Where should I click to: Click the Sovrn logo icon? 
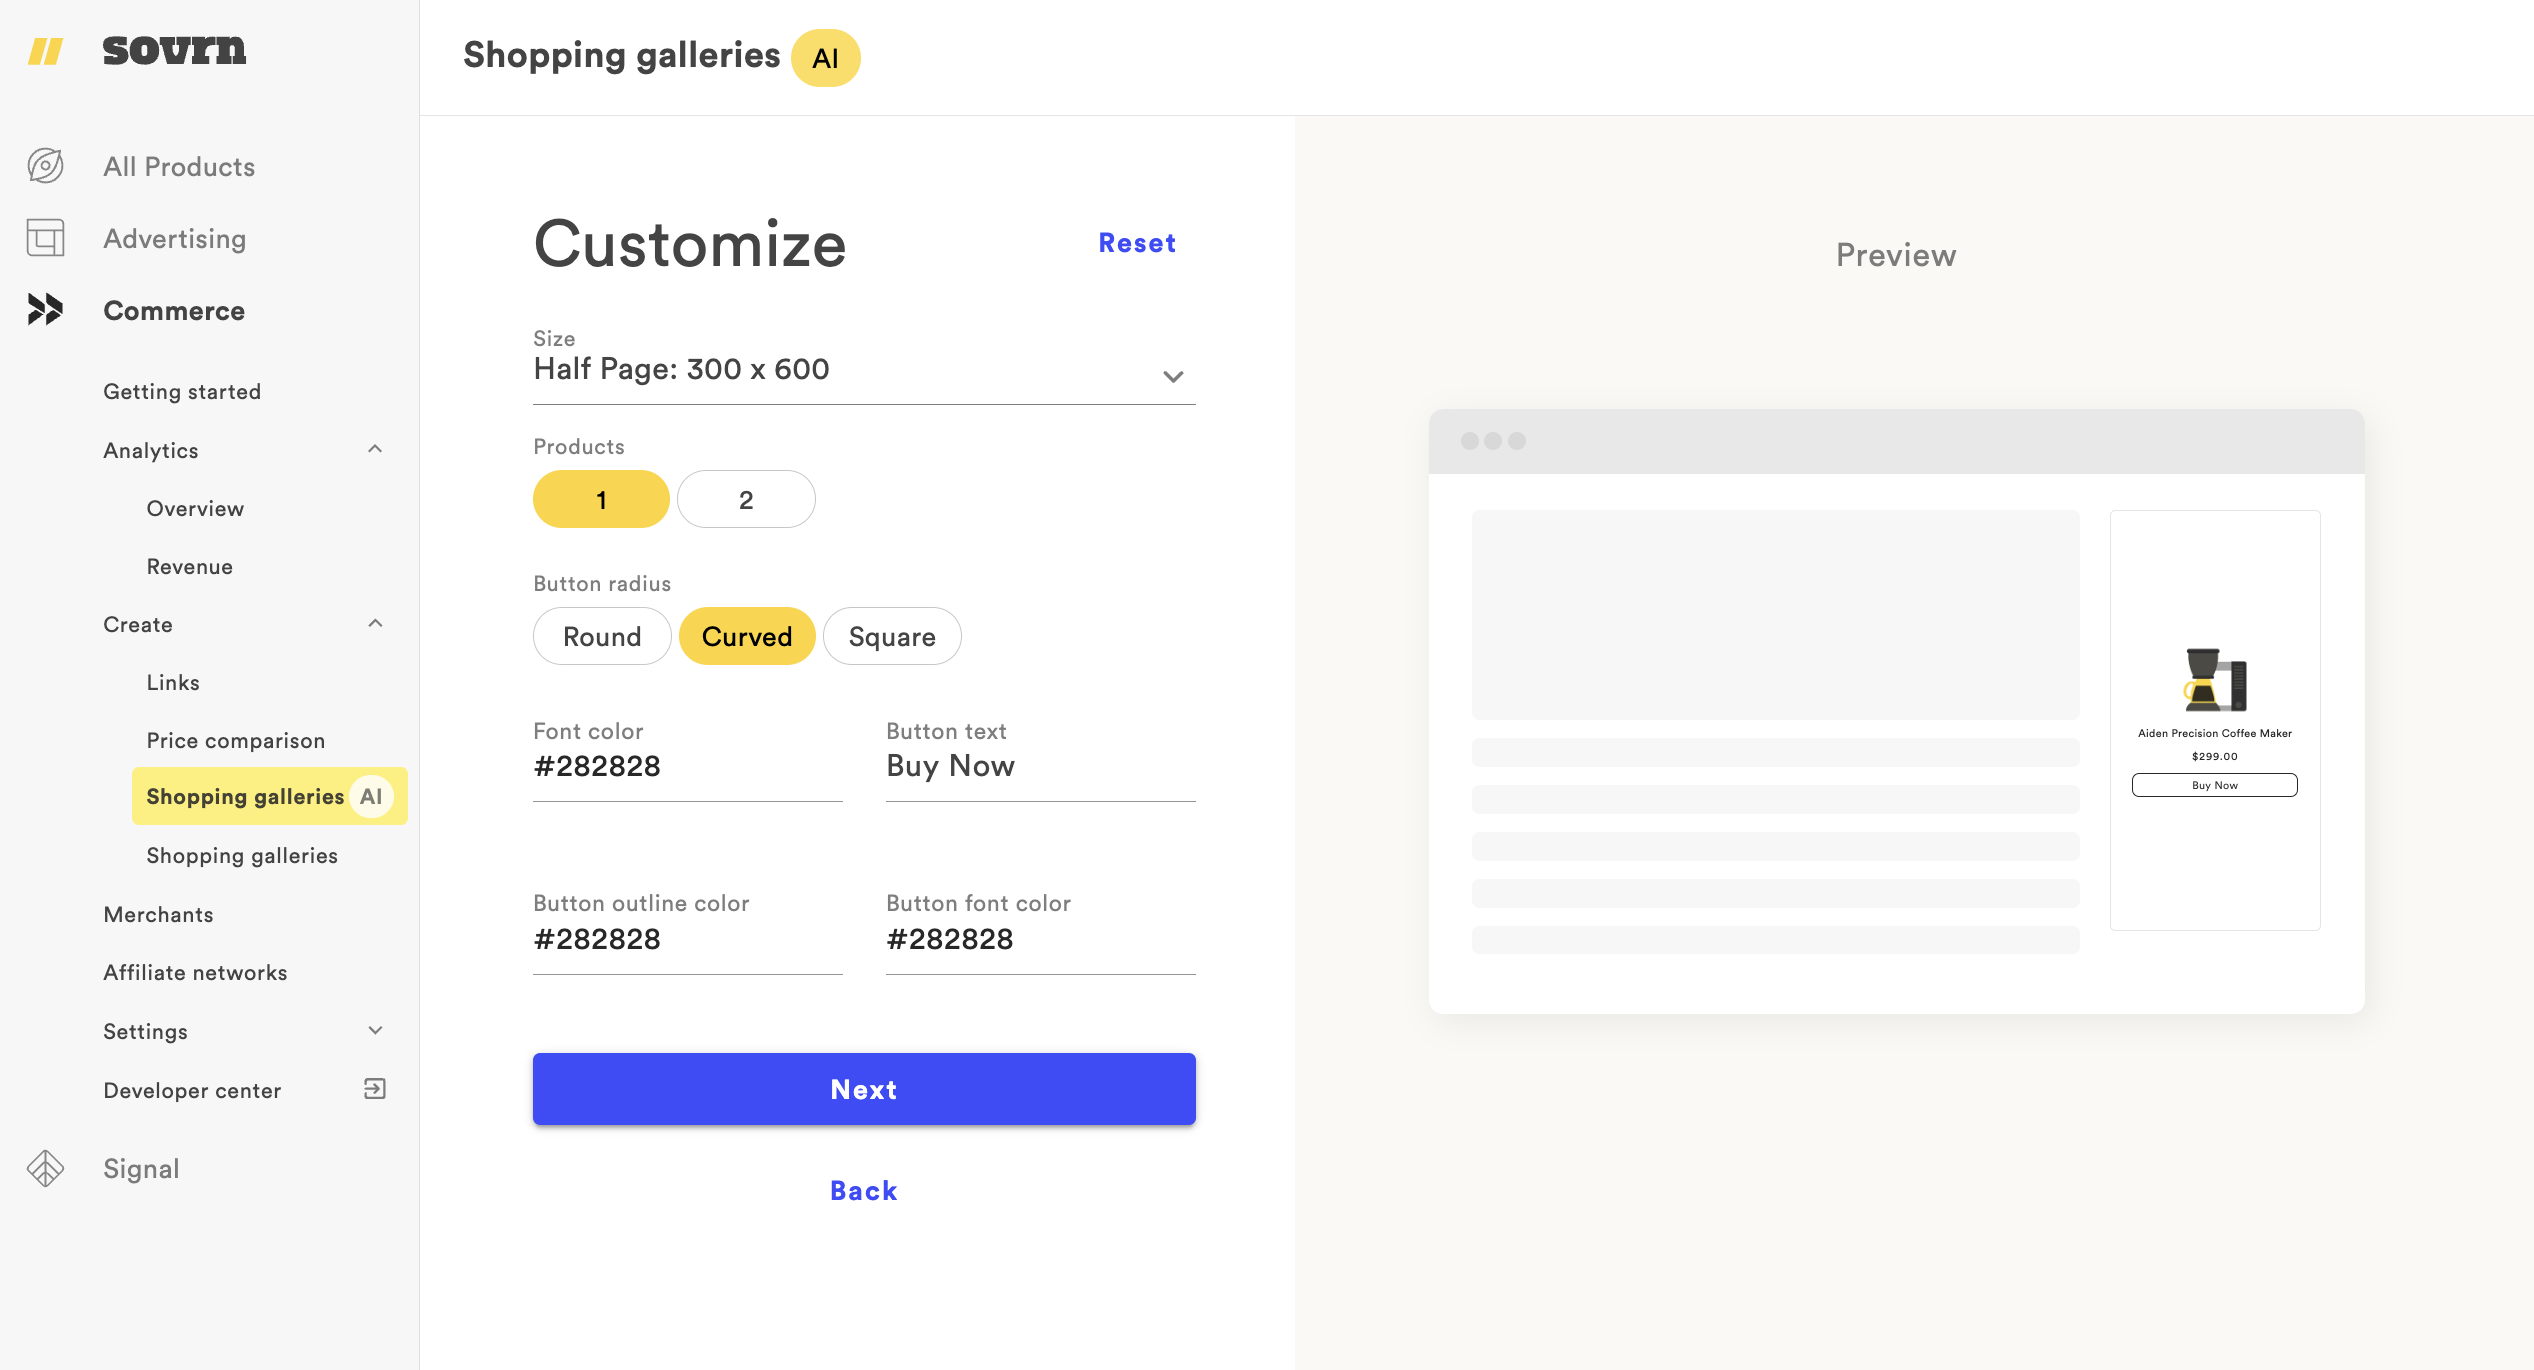click(45, 51)
